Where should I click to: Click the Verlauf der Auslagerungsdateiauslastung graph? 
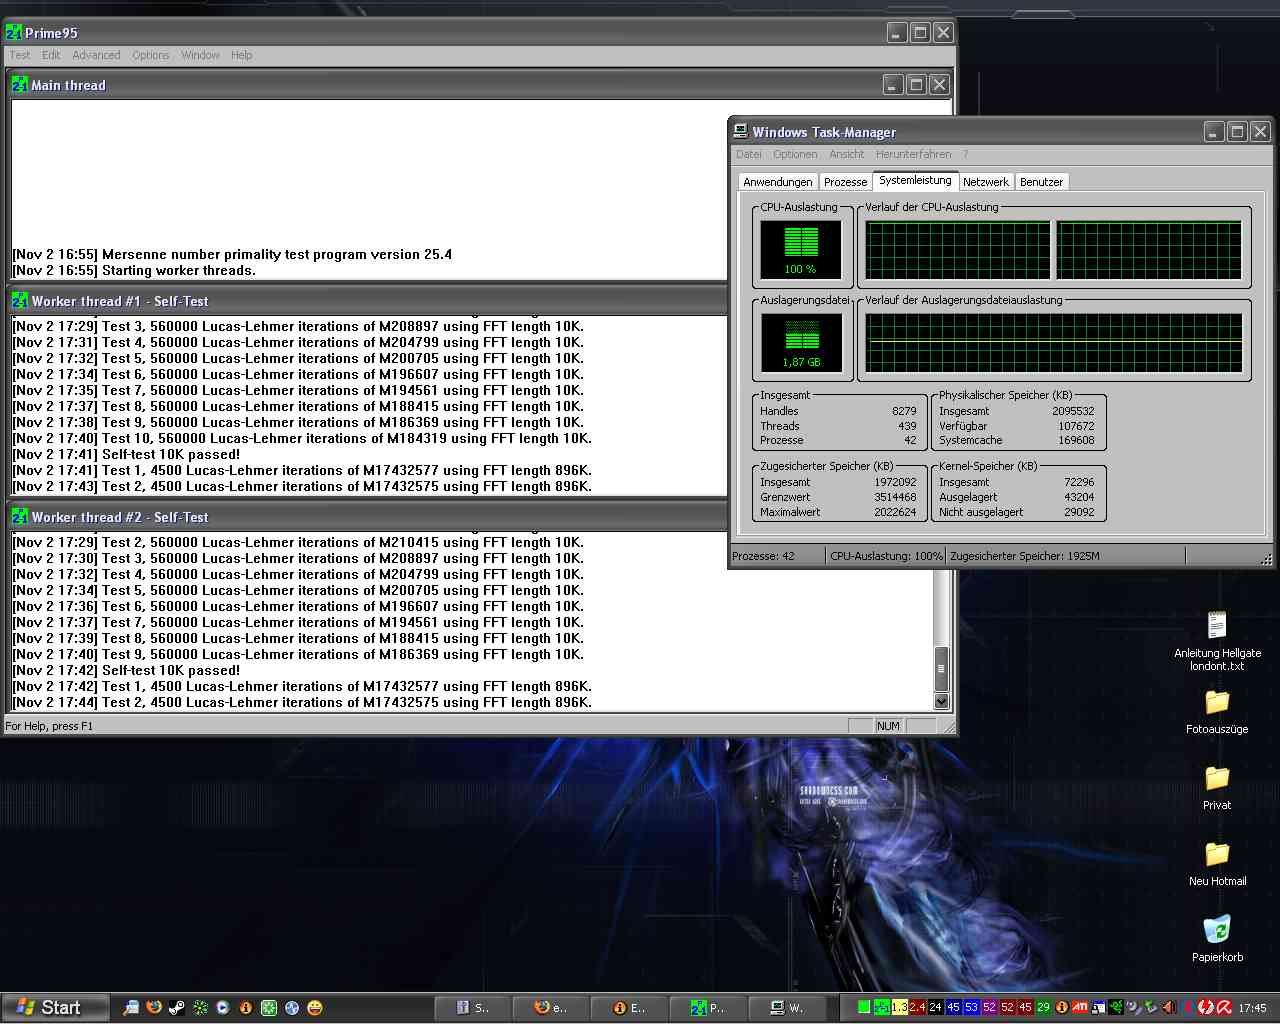click(1053, 342)
